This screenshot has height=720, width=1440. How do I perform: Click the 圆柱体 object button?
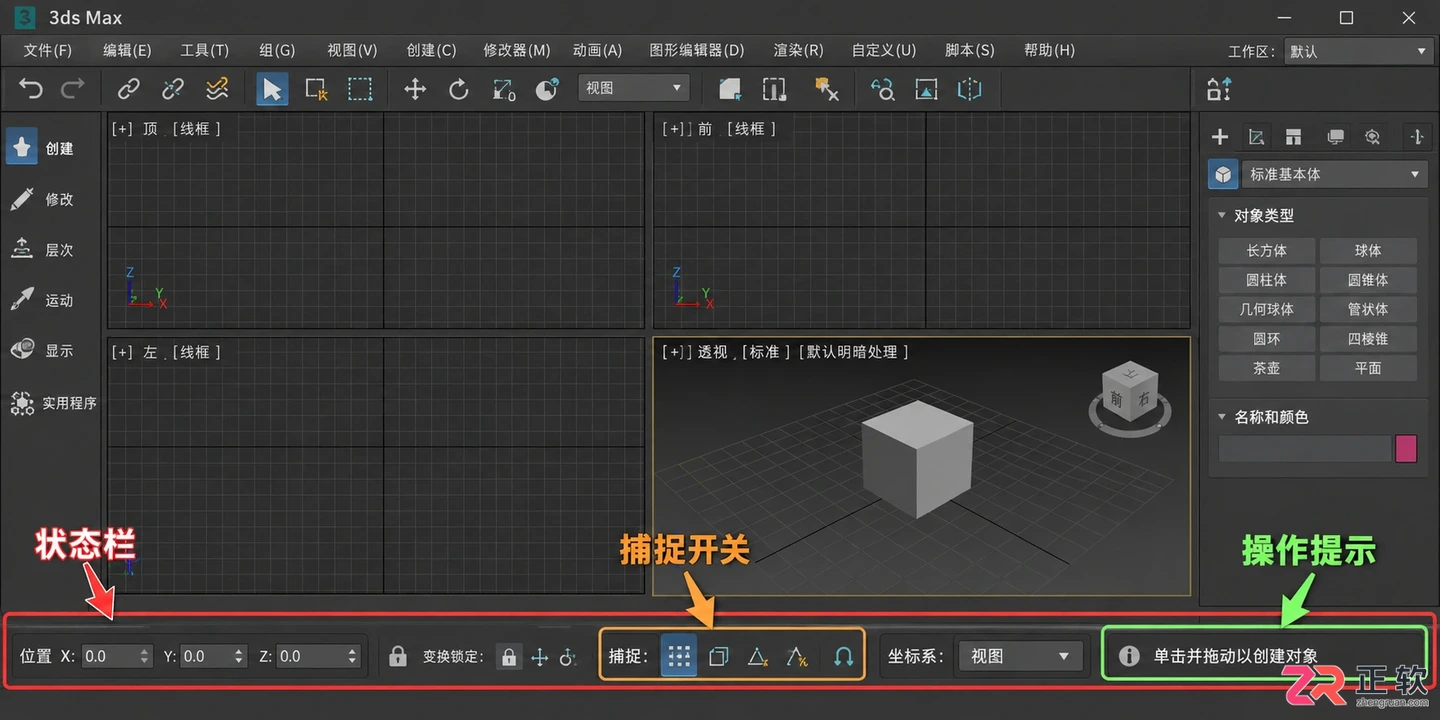click(x=1266, y=280)
